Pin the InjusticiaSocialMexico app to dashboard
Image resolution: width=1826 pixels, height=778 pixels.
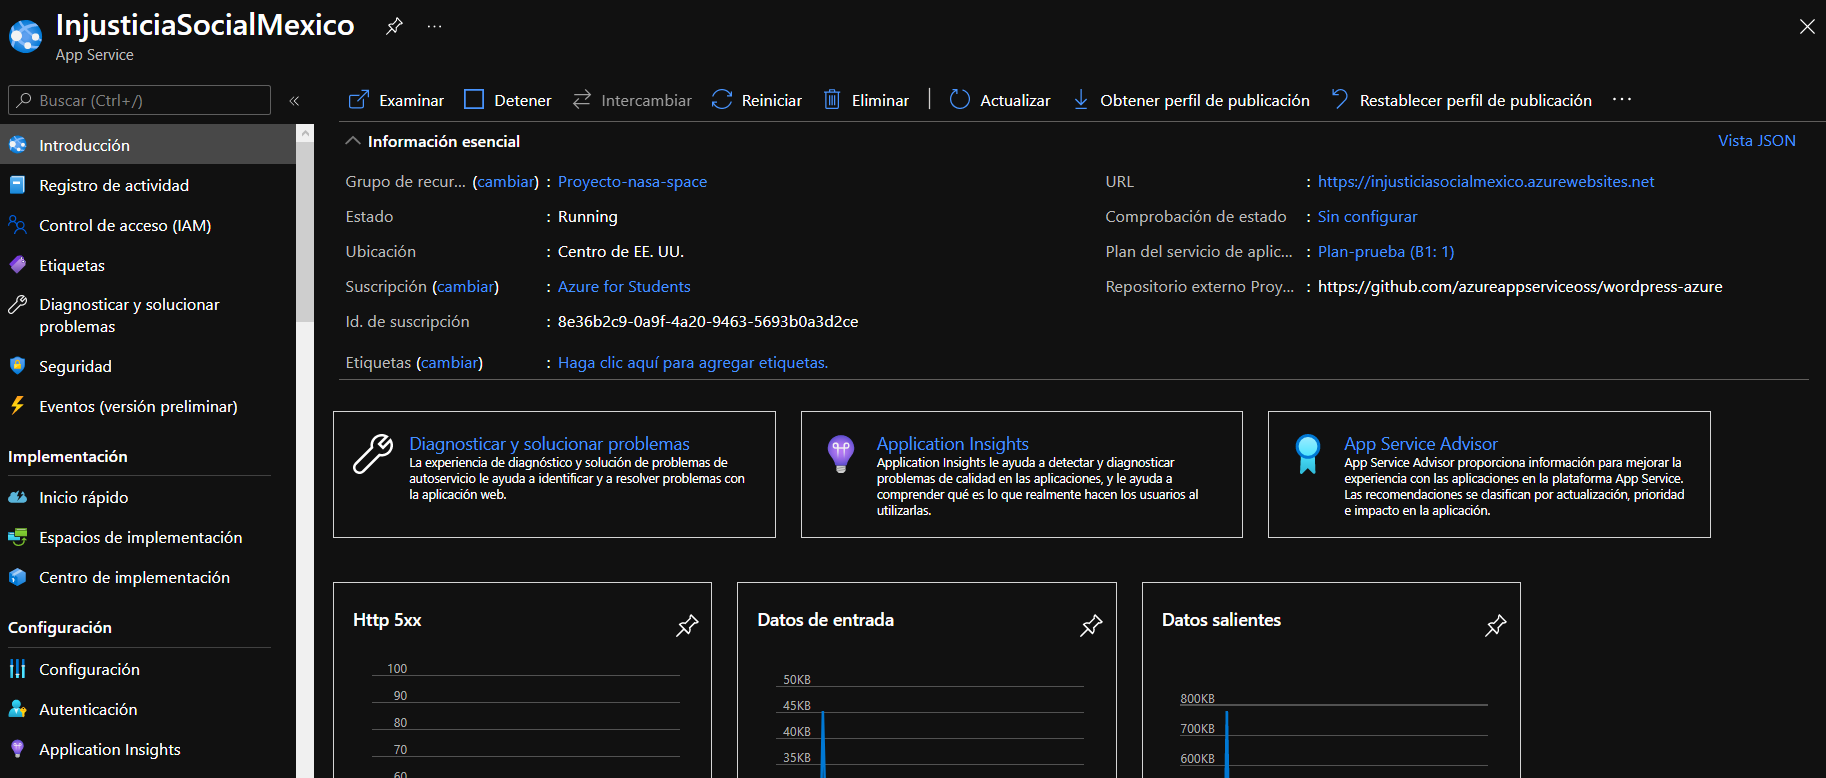click(394, 26)
